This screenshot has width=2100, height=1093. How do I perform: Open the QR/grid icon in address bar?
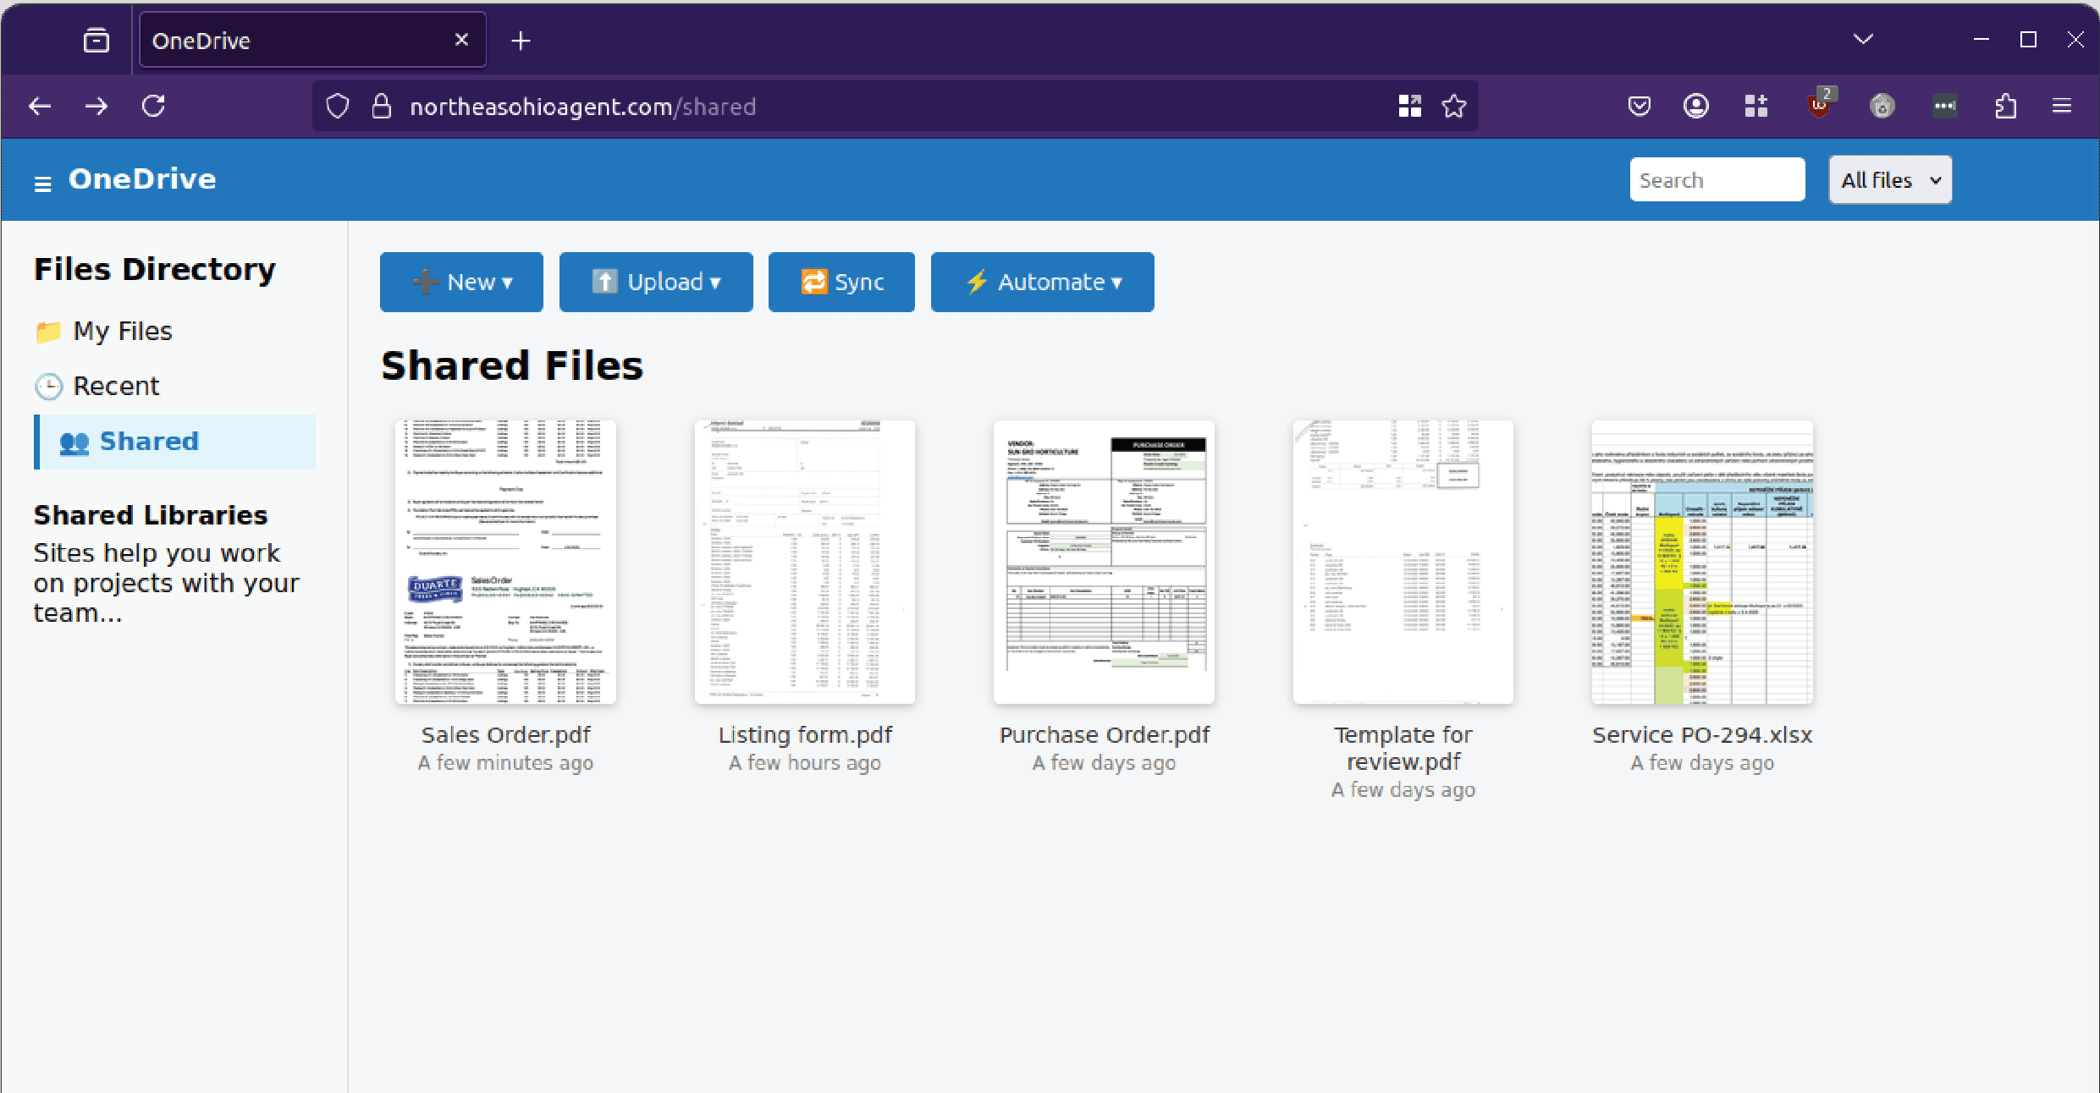(x=1409, y=106)
